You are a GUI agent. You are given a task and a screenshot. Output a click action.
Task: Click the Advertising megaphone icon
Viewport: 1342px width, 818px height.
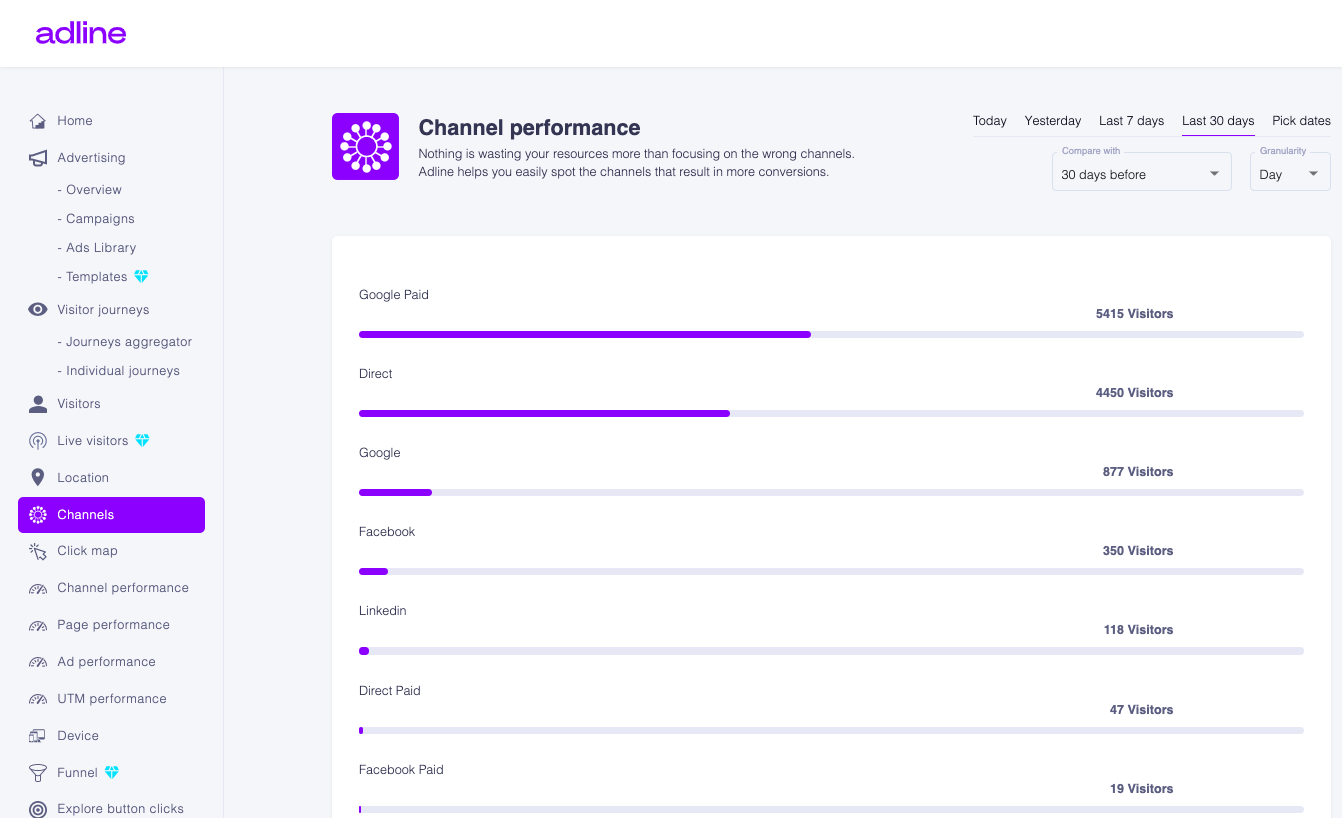38,158
